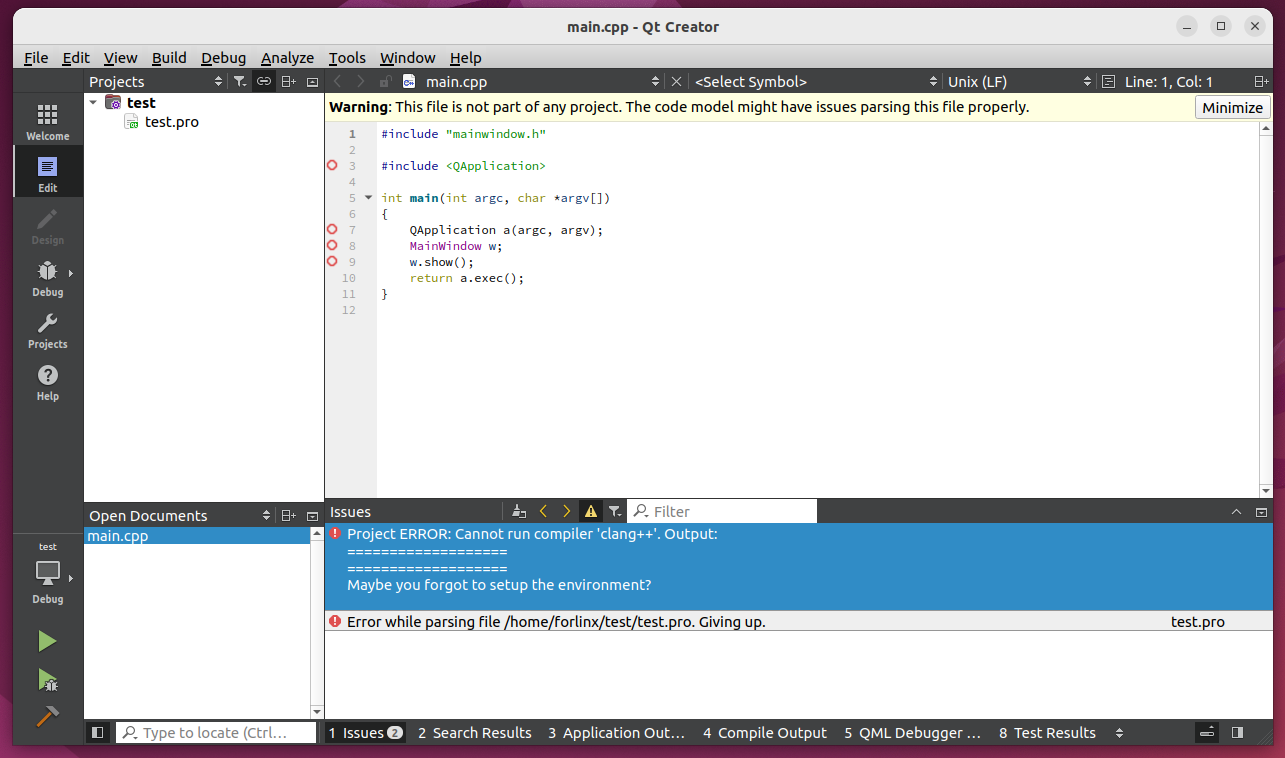Show the Compile Output pane
The width and height of the screenshot is (1285, 758).
(765, 733)
